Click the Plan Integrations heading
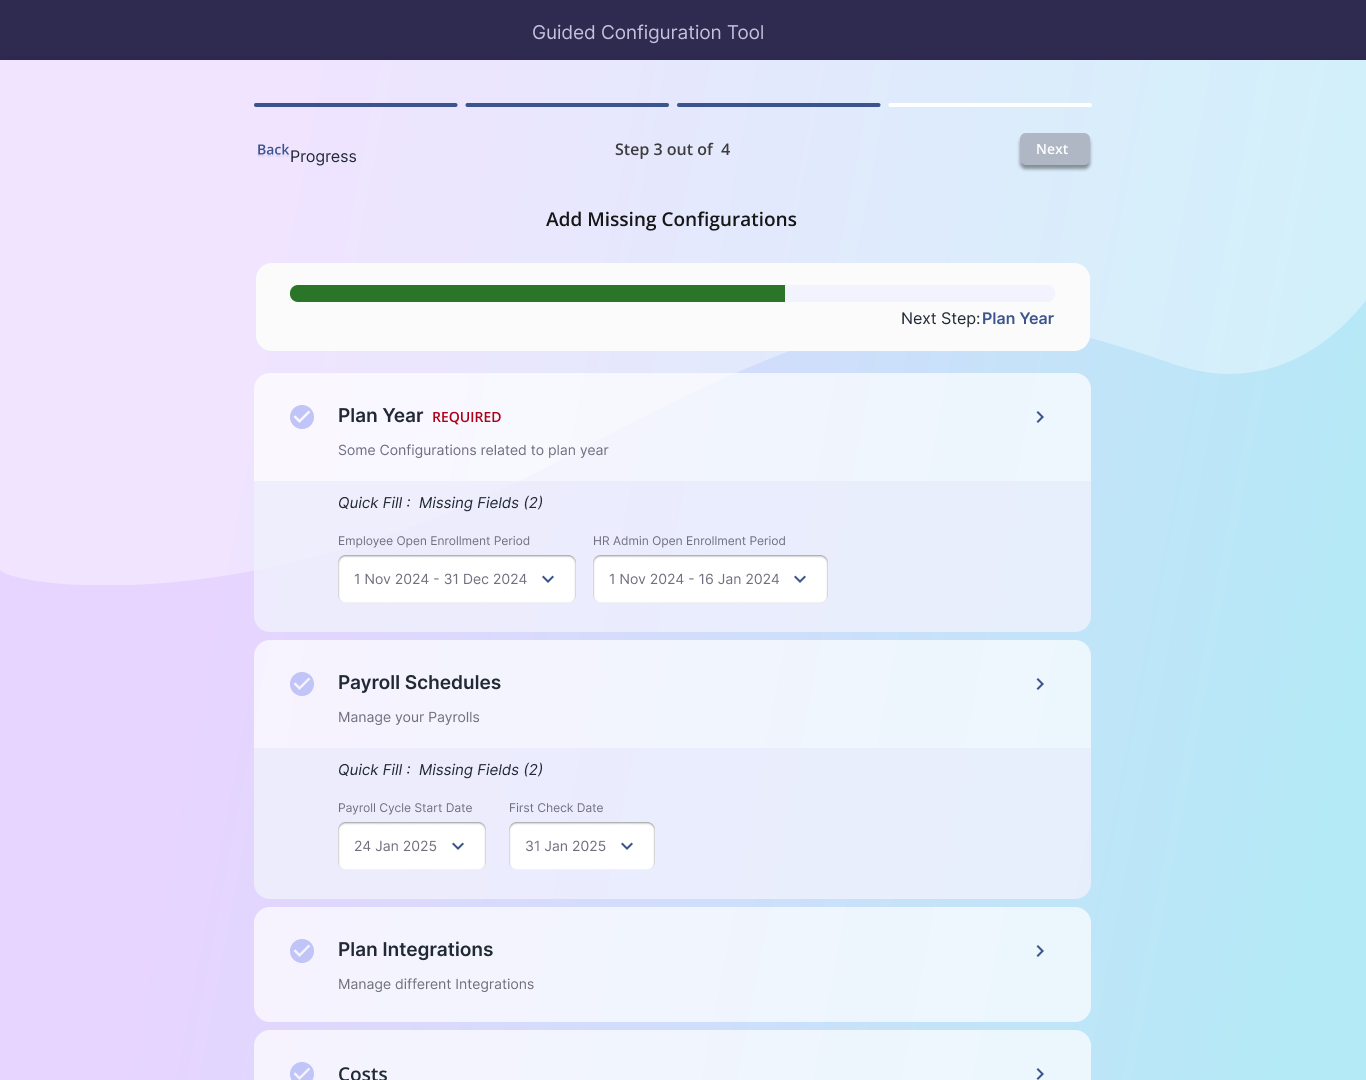The width and height of the screenshot is (1366, 1080). coord(415,950)
